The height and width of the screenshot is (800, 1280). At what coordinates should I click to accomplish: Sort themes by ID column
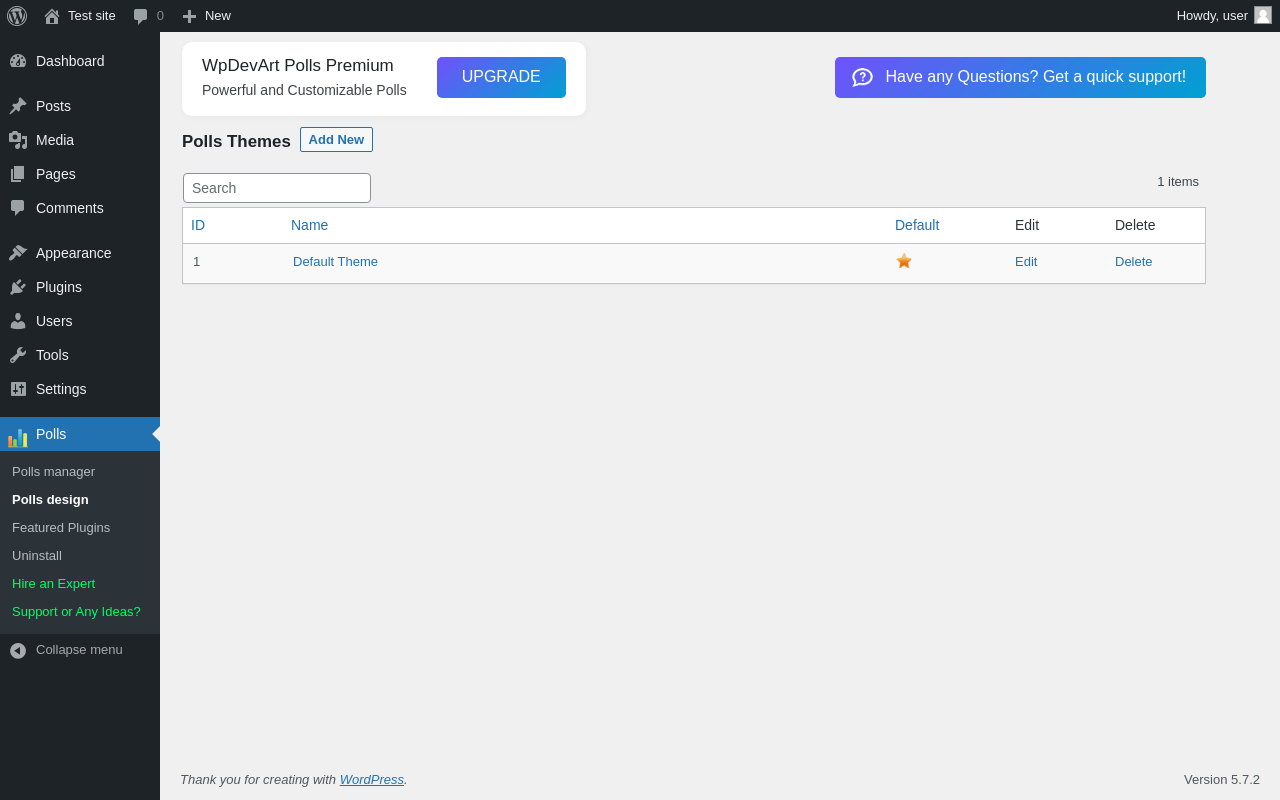pyautogui.click(x=198, y=225)
